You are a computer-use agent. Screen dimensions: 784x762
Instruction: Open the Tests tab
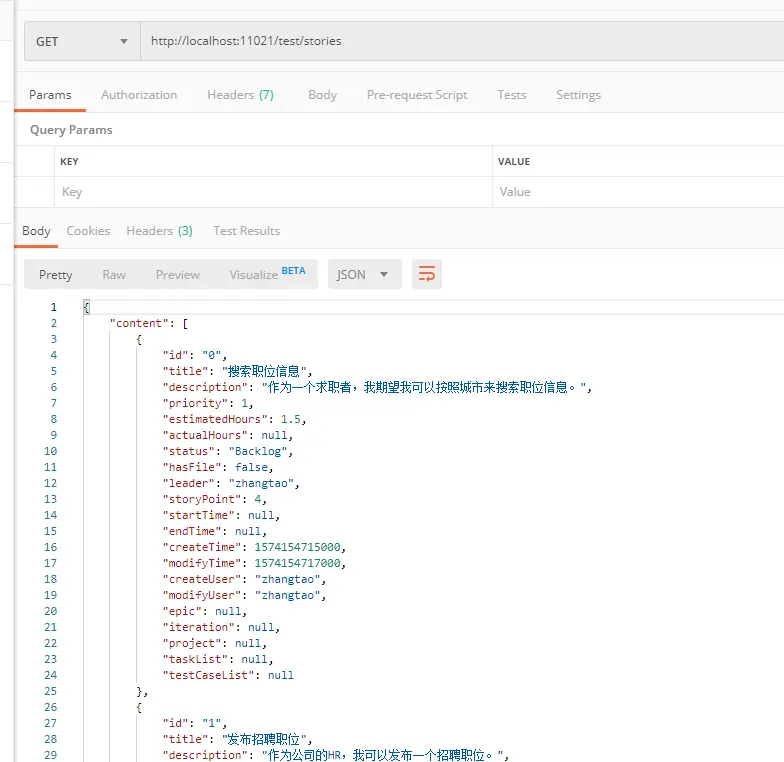pos(512,95)
